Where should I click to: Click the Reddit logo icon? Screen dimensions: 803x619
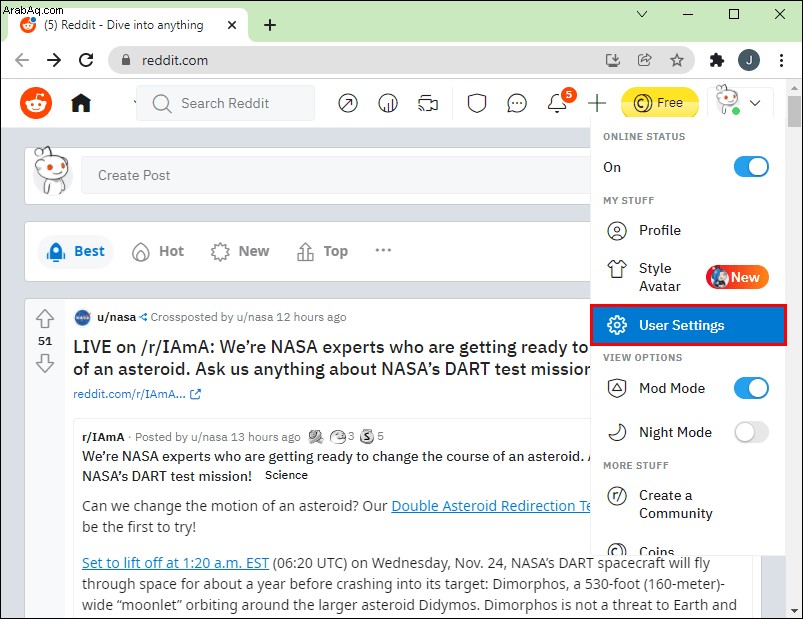pos(36,103)
